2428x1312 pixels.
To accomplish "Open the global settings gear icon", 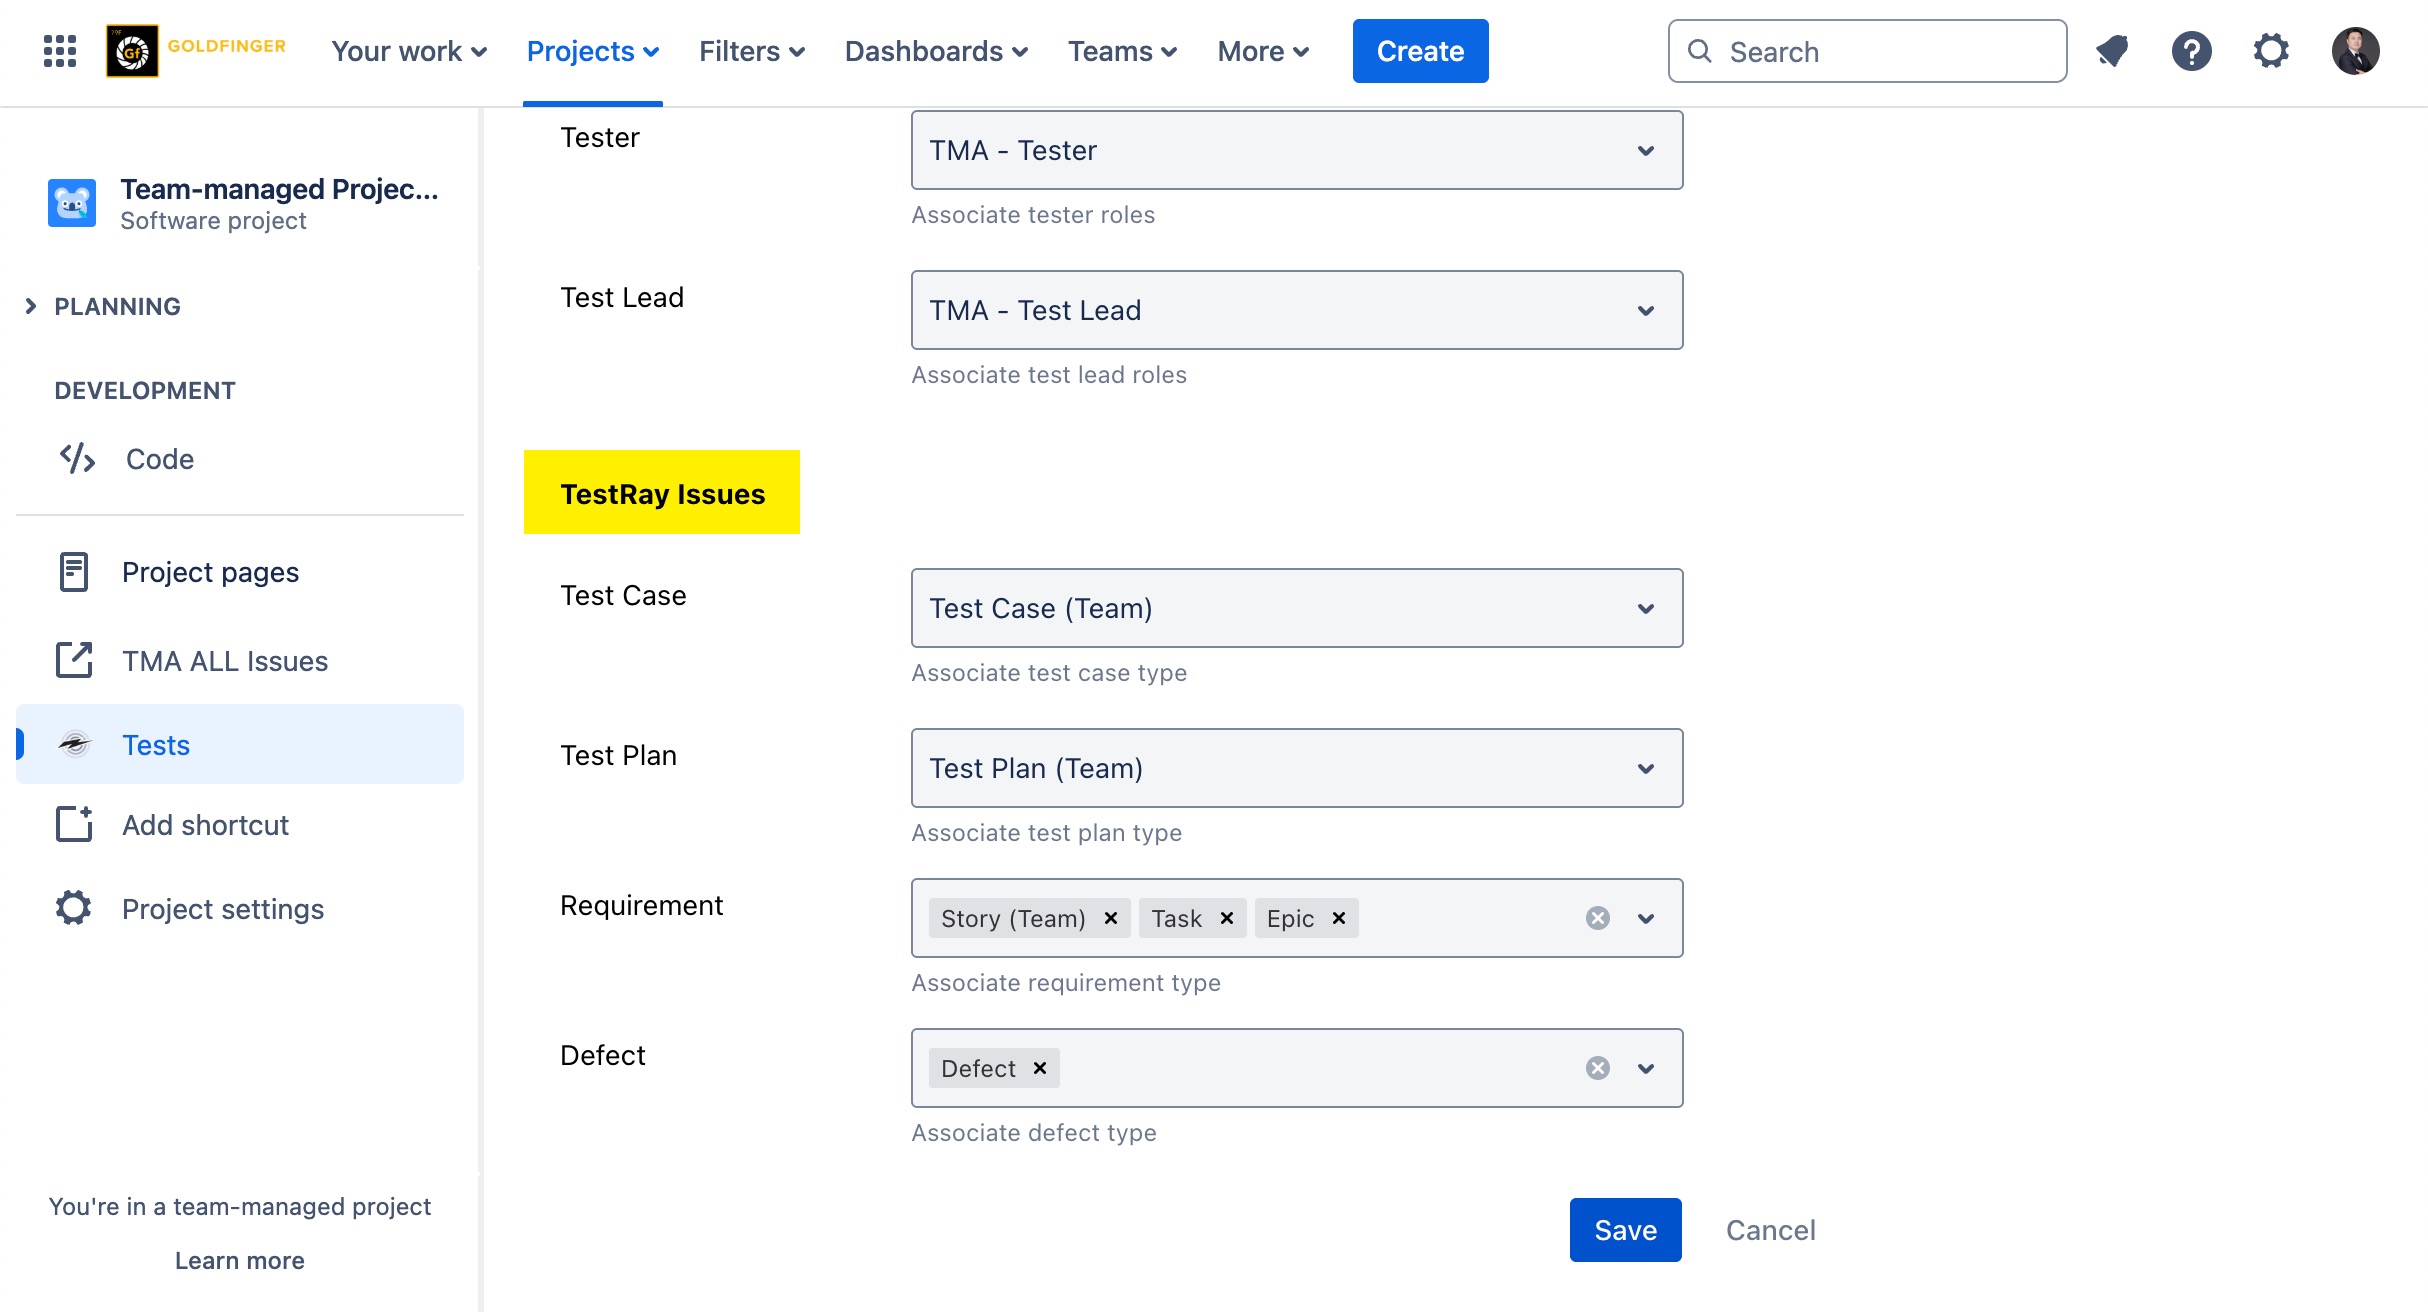I will [2271, 51].
